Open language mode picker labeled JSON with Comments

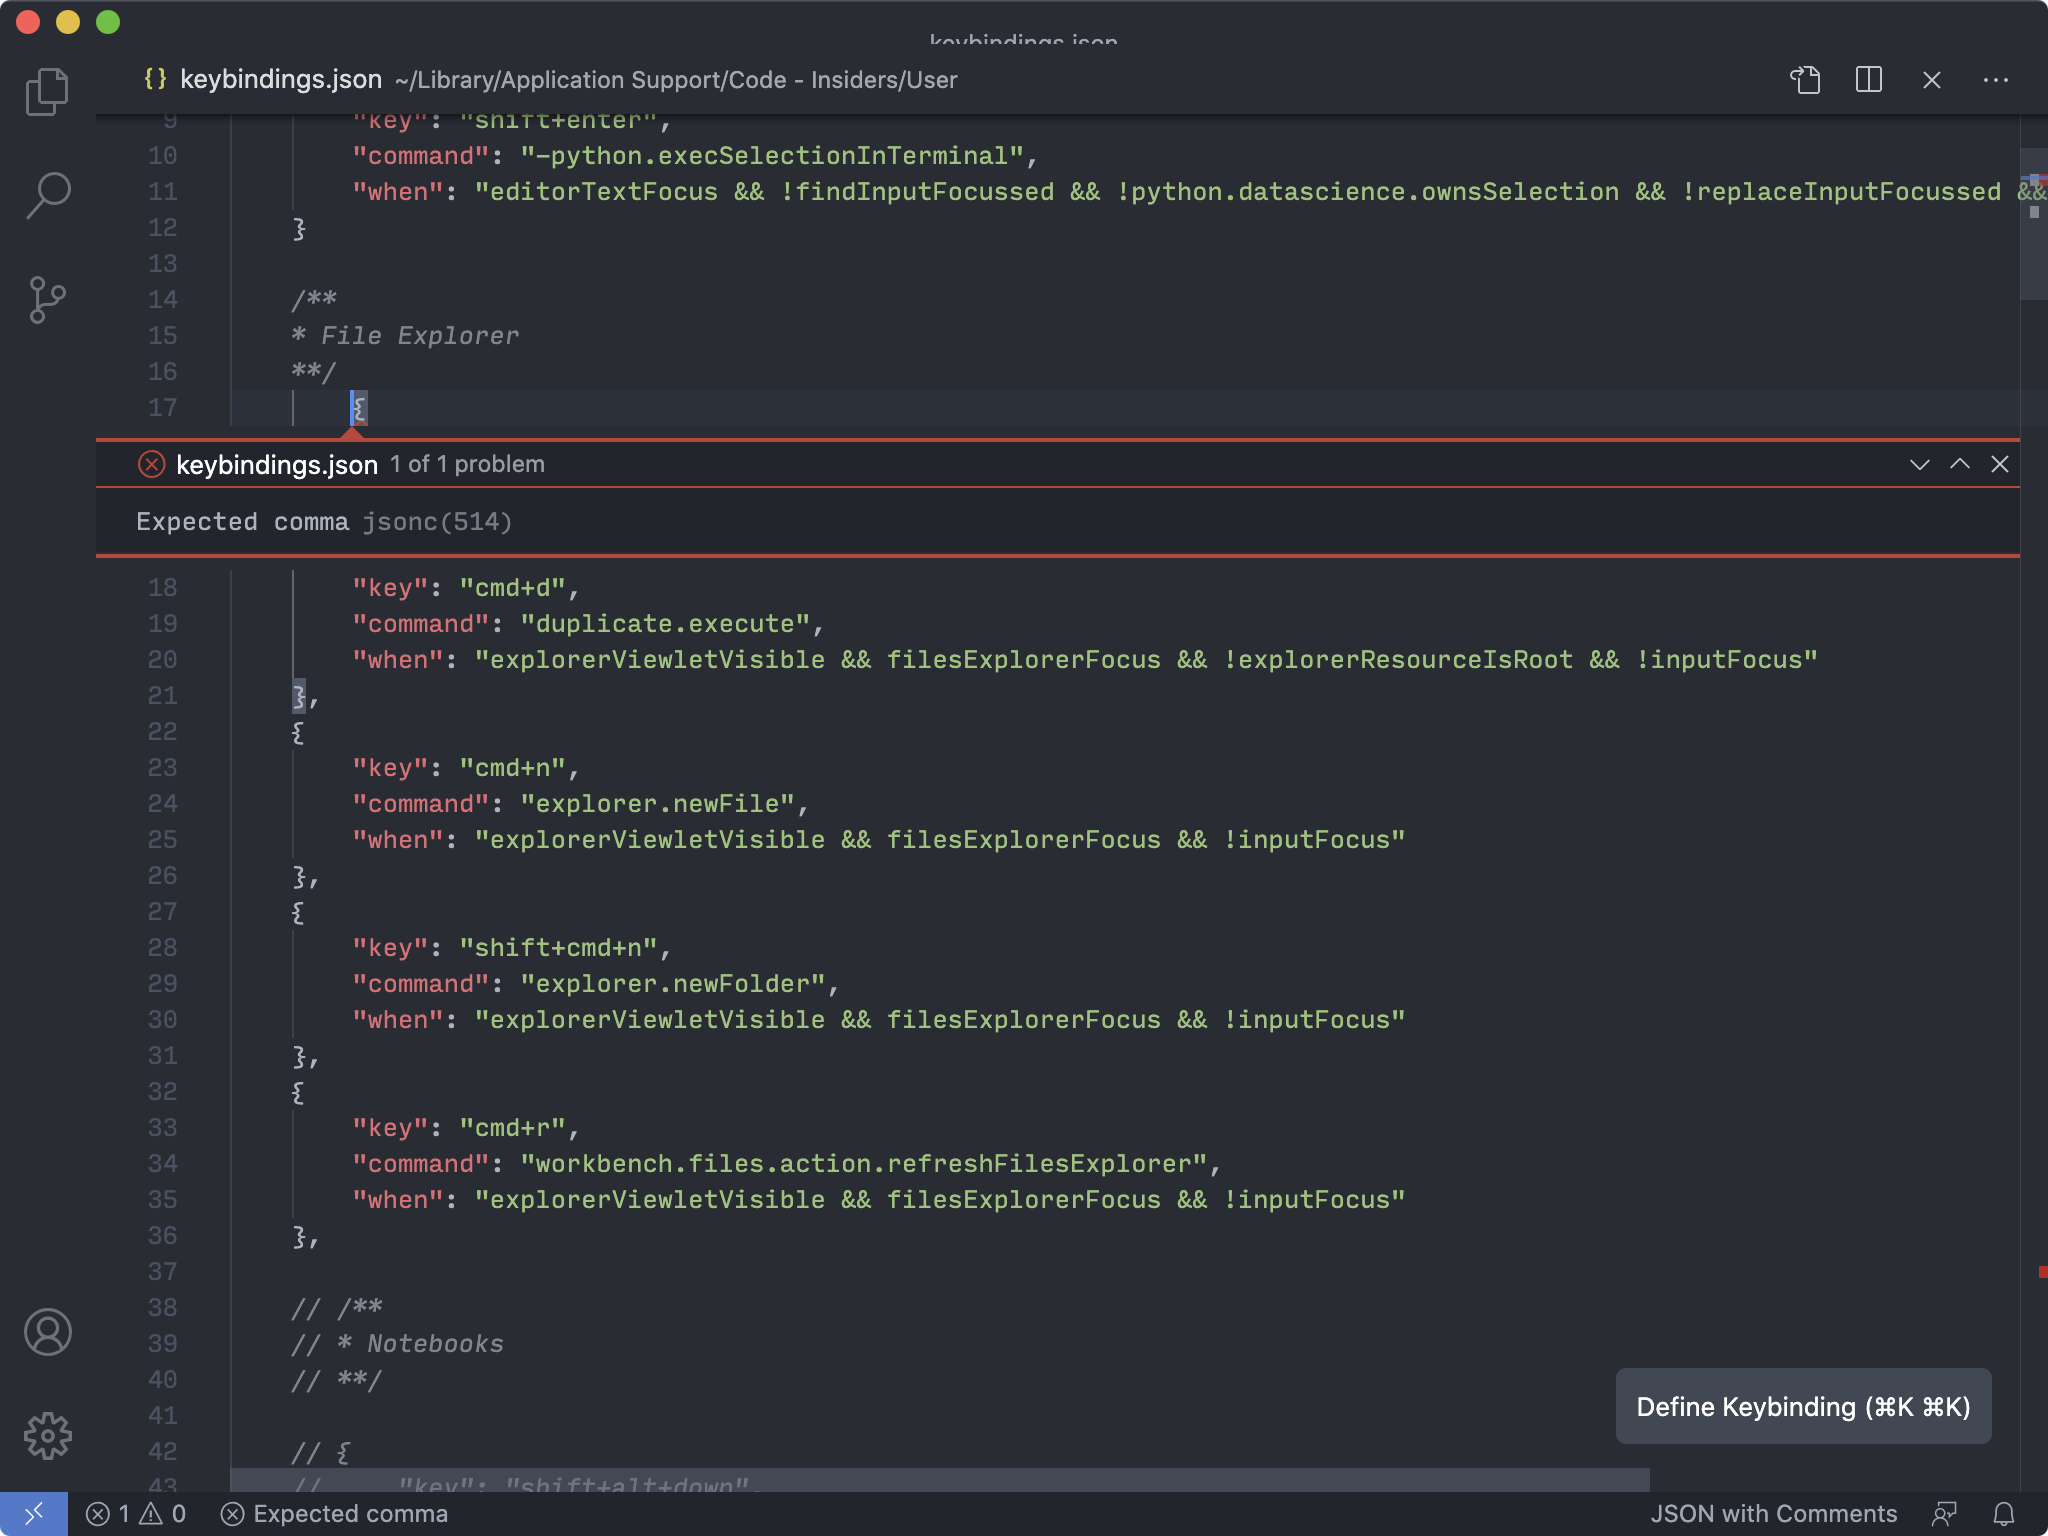1774,1514
